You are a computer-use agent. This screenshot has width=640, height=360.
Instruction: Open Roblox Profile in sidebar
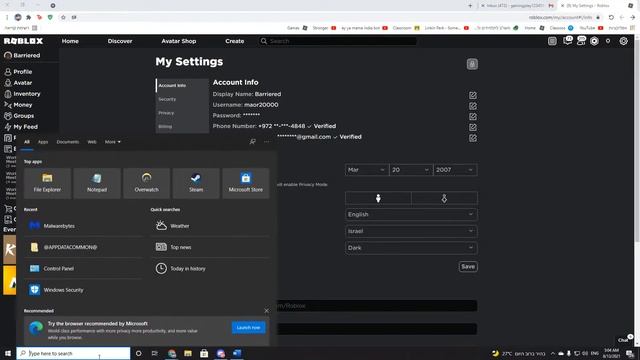(x=18, y=71)
